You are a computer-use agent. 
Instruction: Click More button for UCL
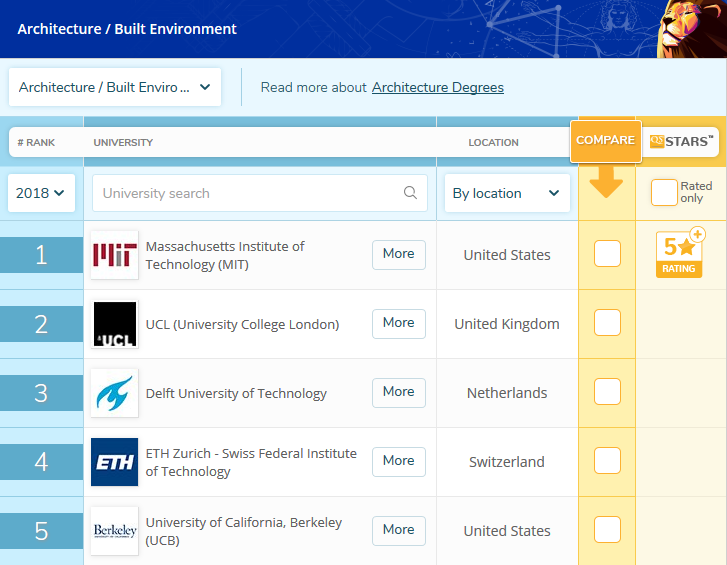(399, 324)
